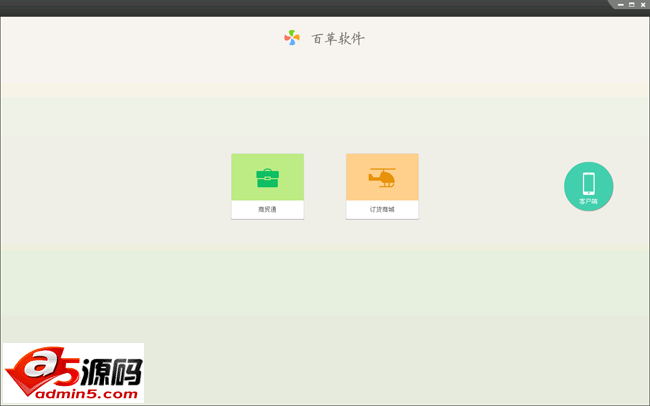This screenshot has width=650, height=406.
Task: Open the 商贸通 briefcase tile
Action: point(267,186)
